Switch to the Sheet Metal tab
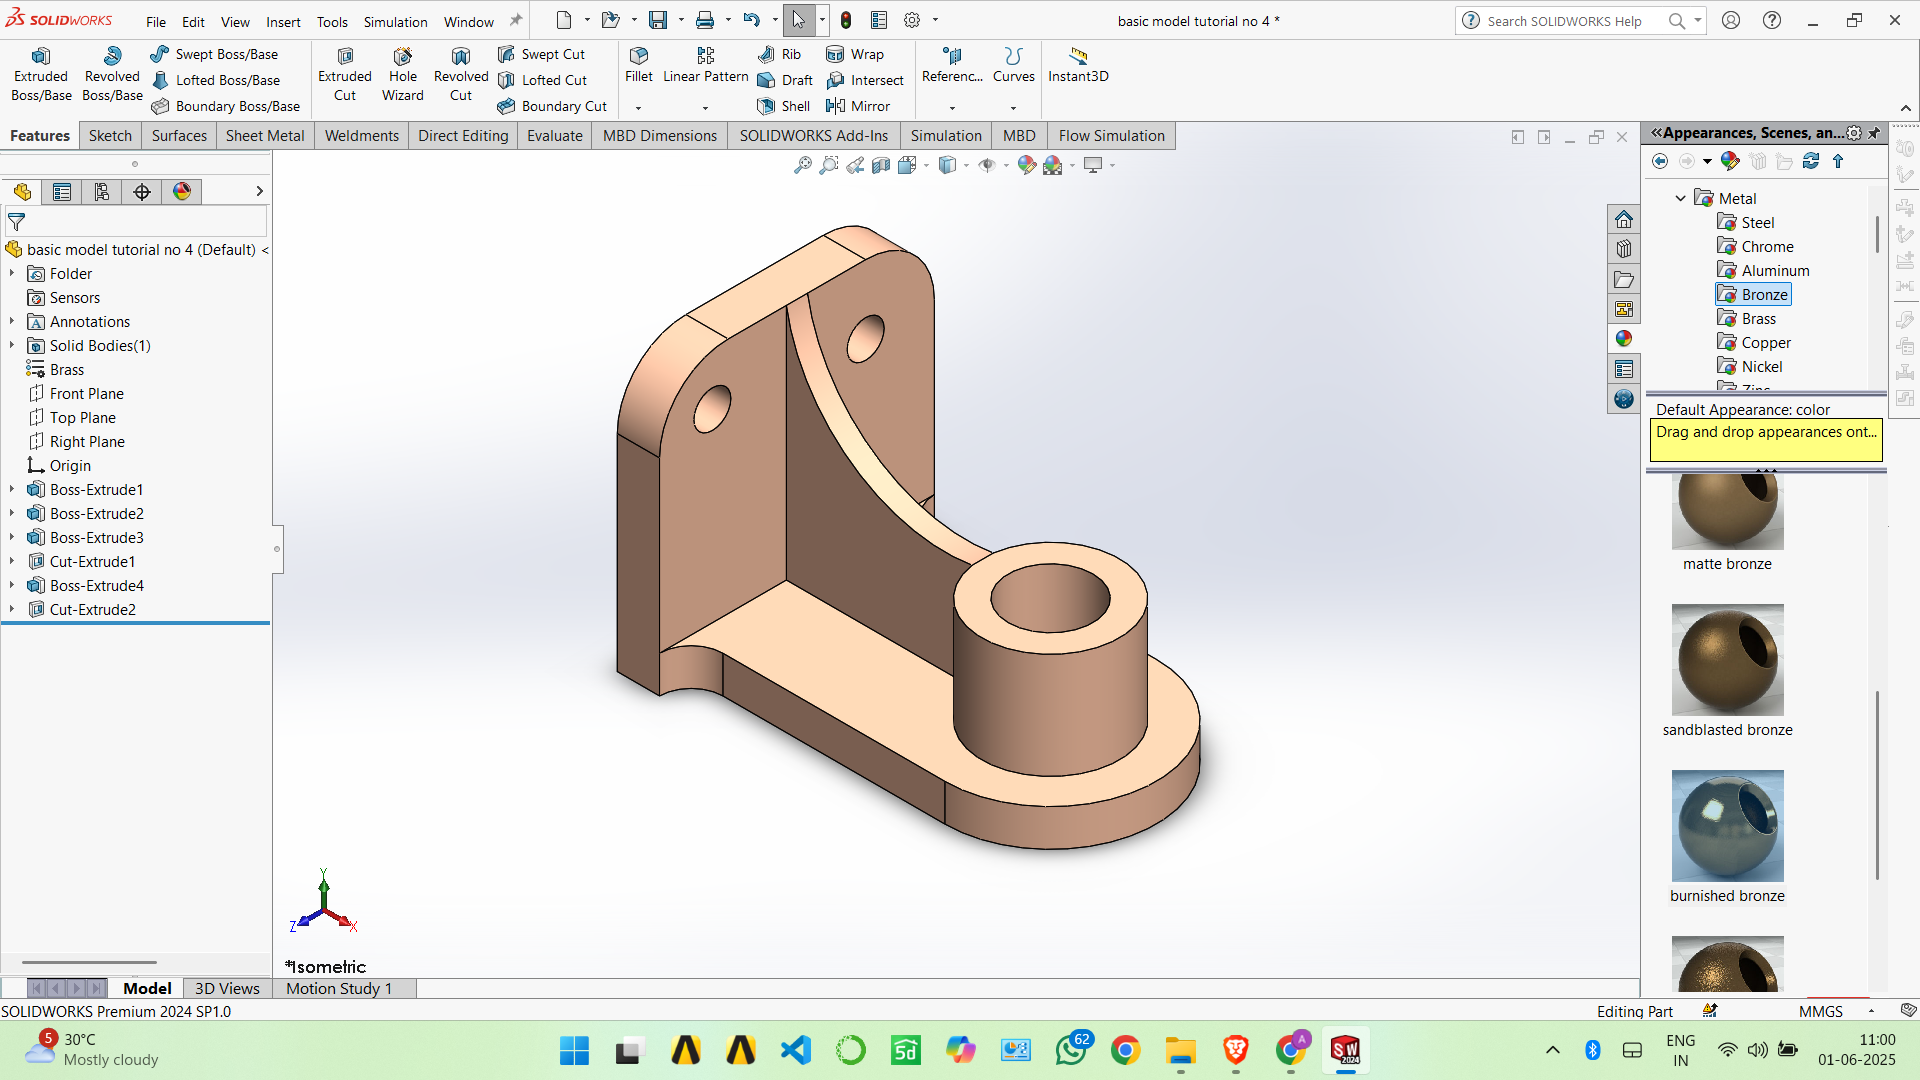Image resolution: width=1920 pixels, height=1080 pixels. 265,136
